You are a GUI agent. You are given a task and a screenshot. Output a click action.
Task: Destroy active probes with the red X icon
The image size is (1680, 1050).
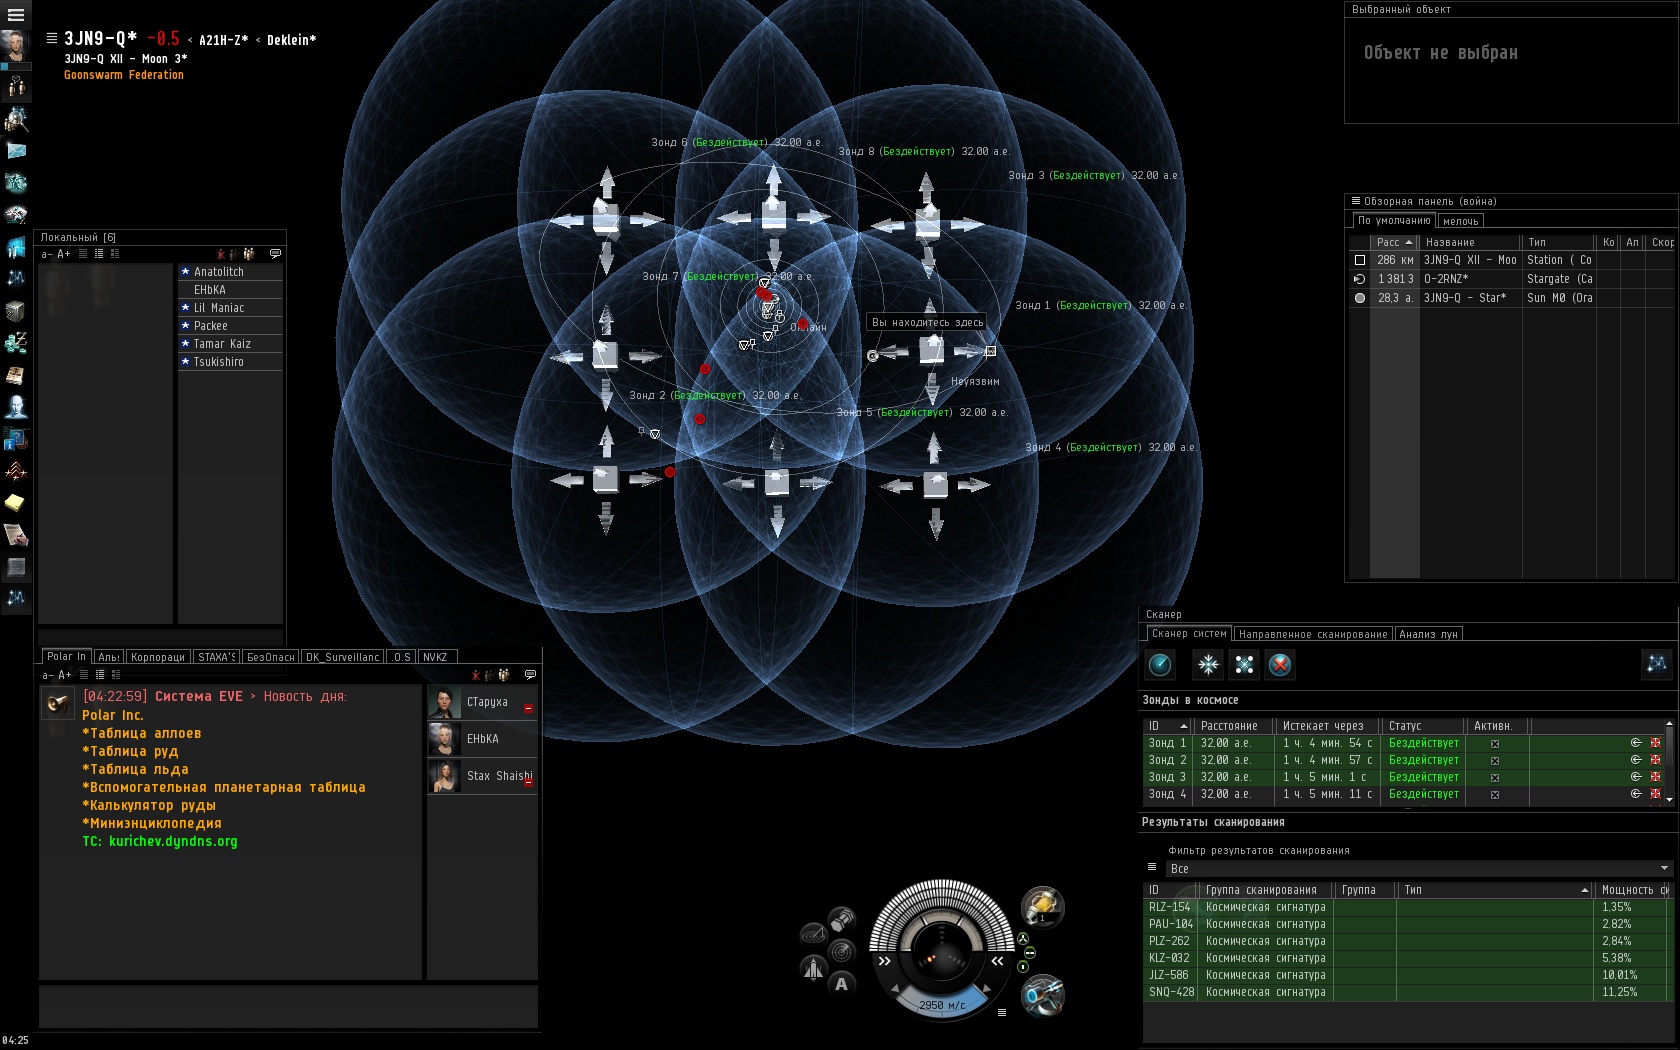(1280, 664)
